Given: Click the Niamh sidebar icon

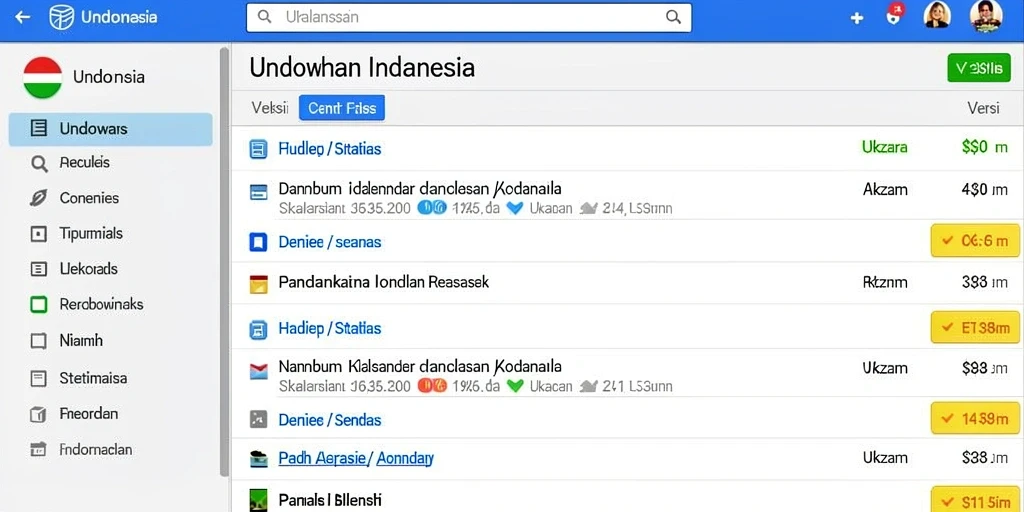Looking at the screenshot, I should [39, 340].
